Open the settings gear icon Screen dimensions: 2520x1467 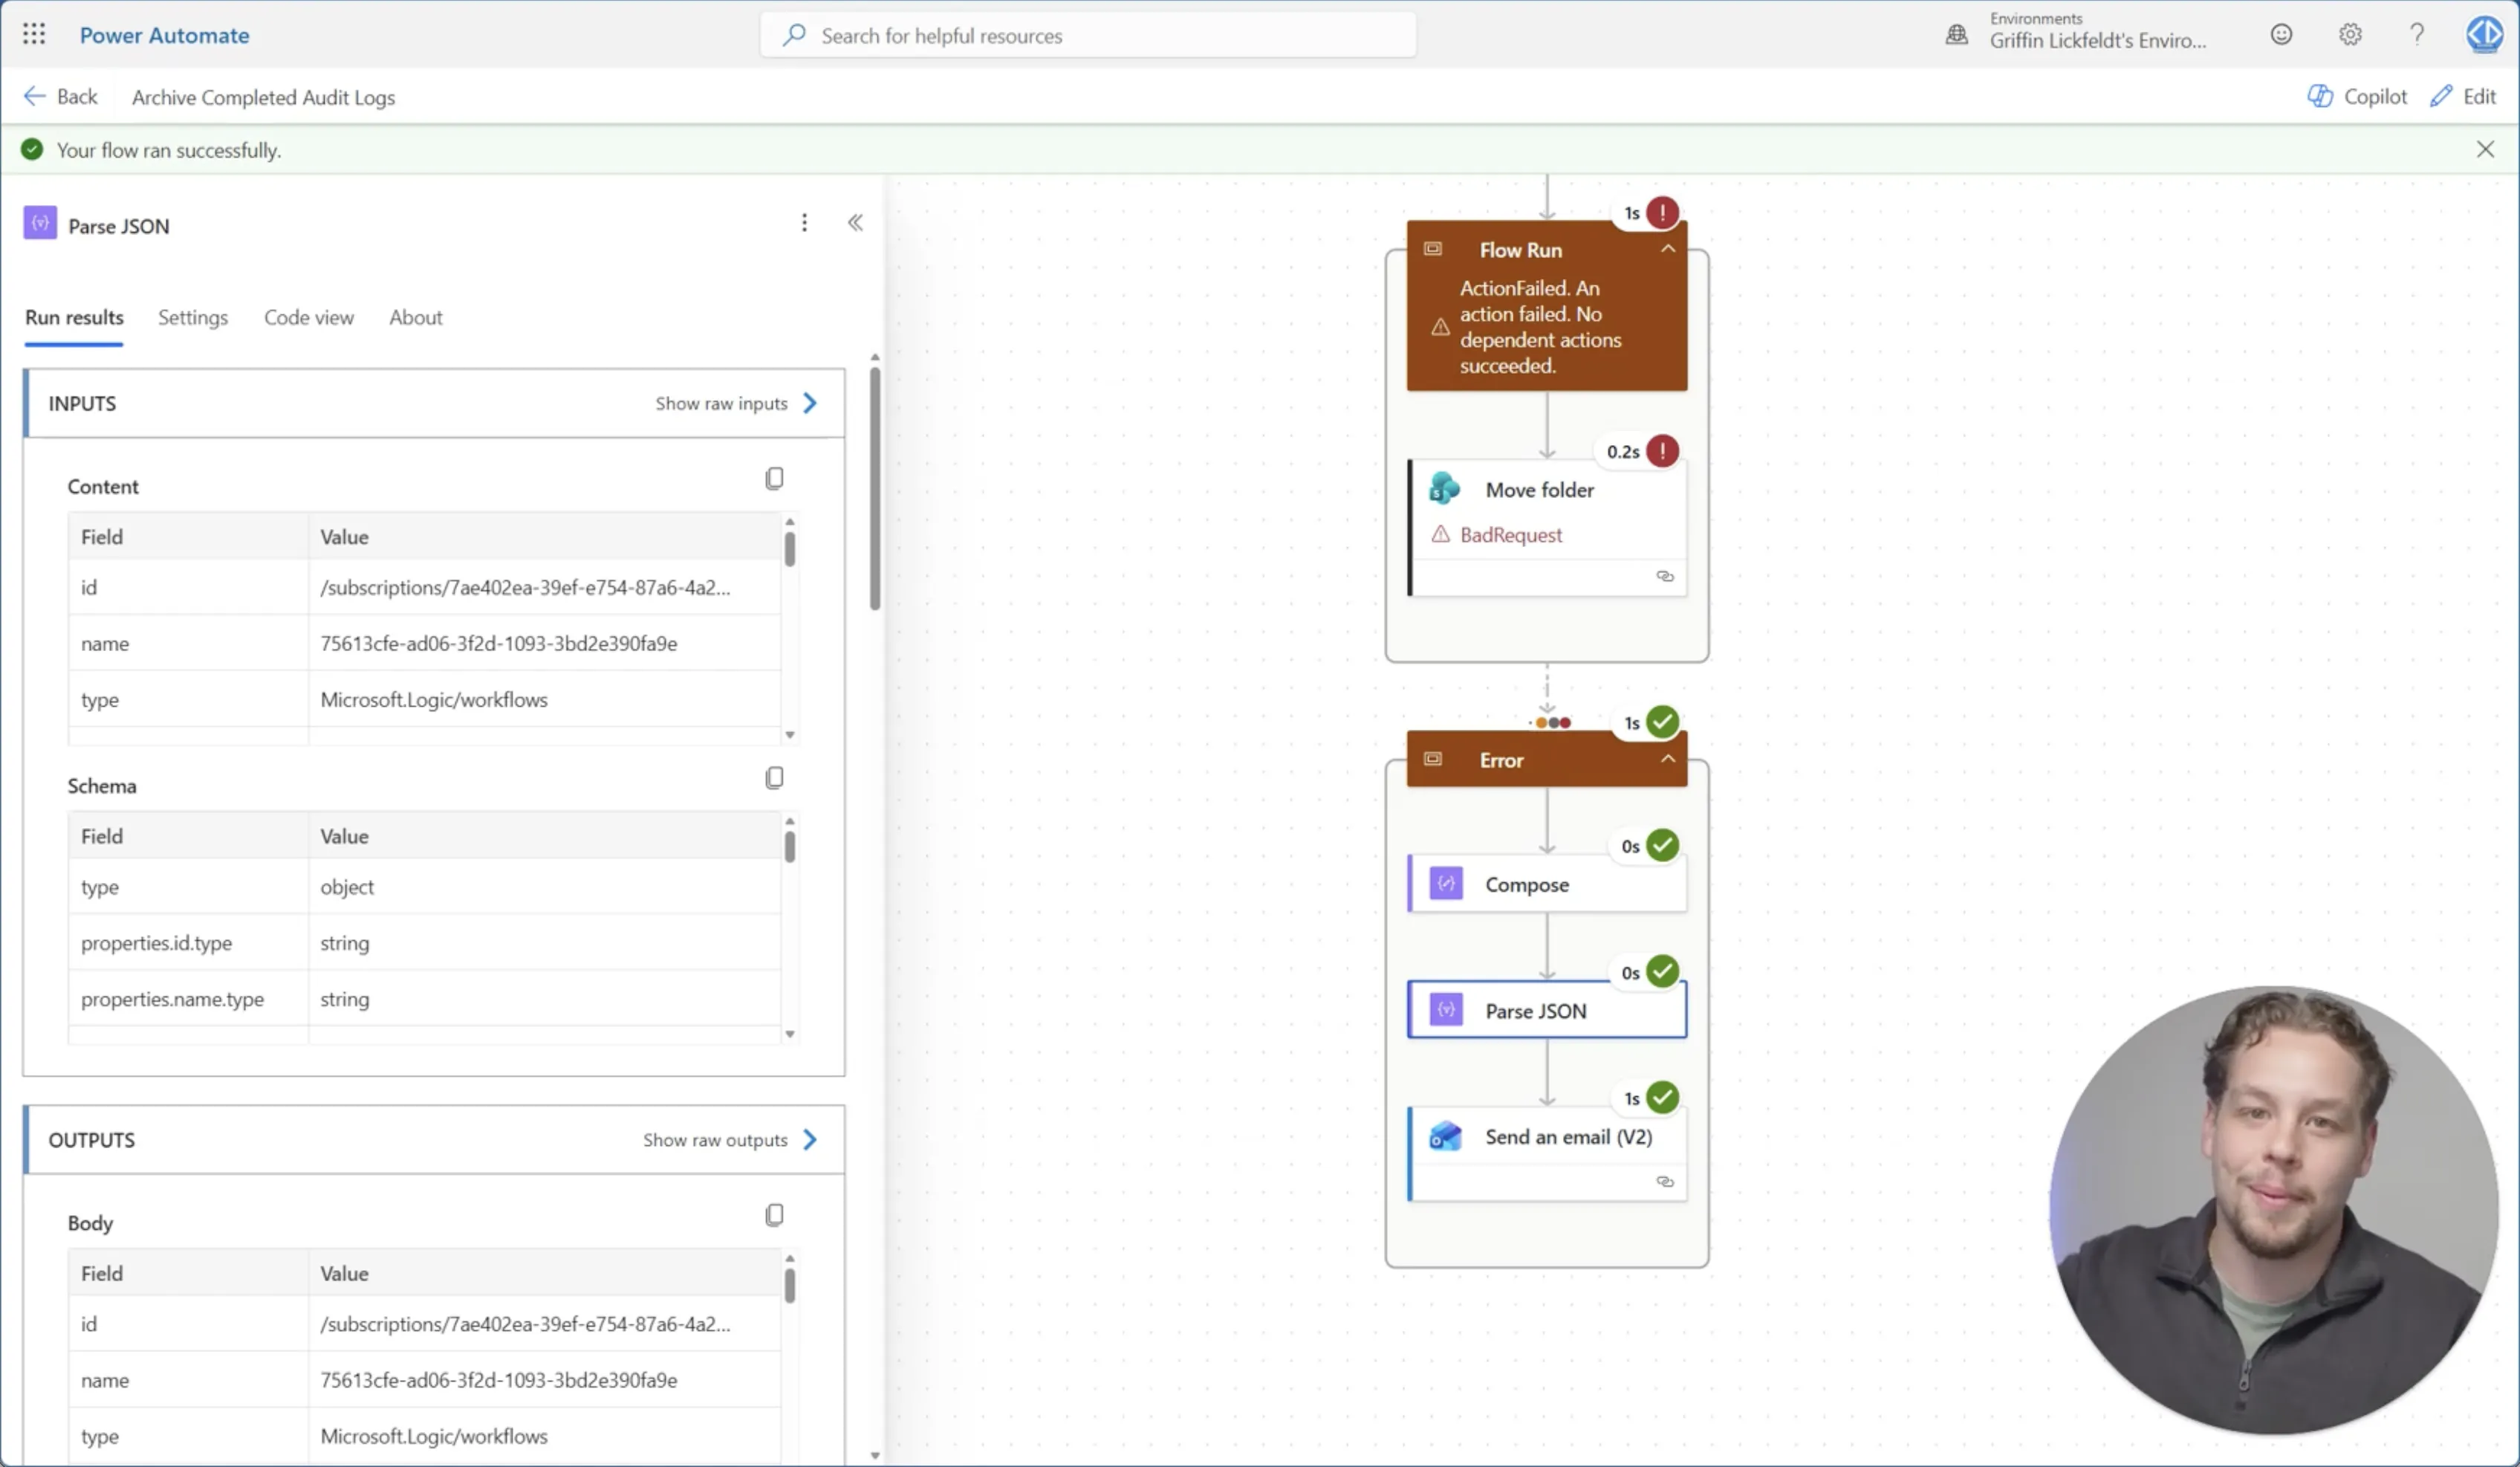[x=2350, y=35]
